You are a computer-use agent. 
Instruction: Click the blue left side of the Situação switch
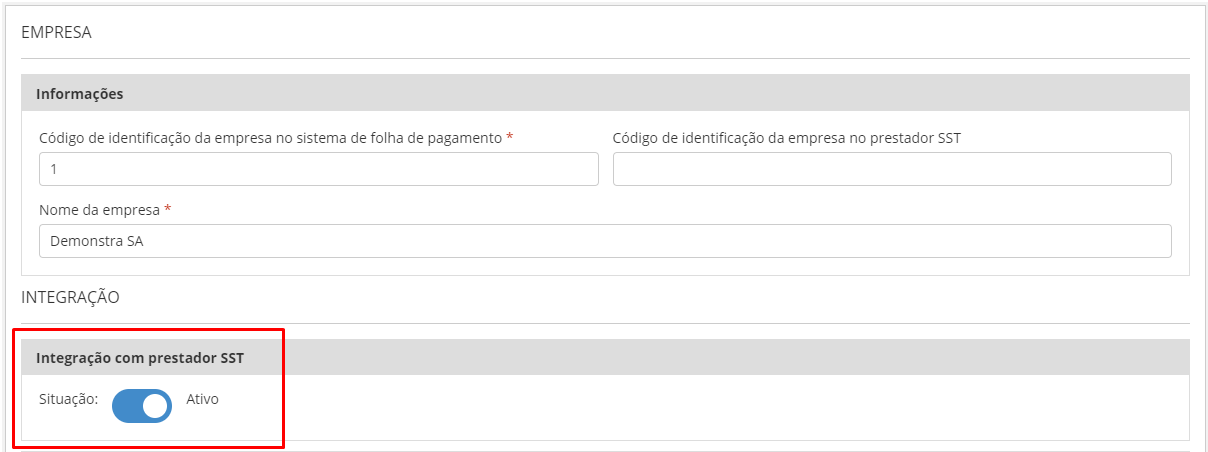point(127,405)
